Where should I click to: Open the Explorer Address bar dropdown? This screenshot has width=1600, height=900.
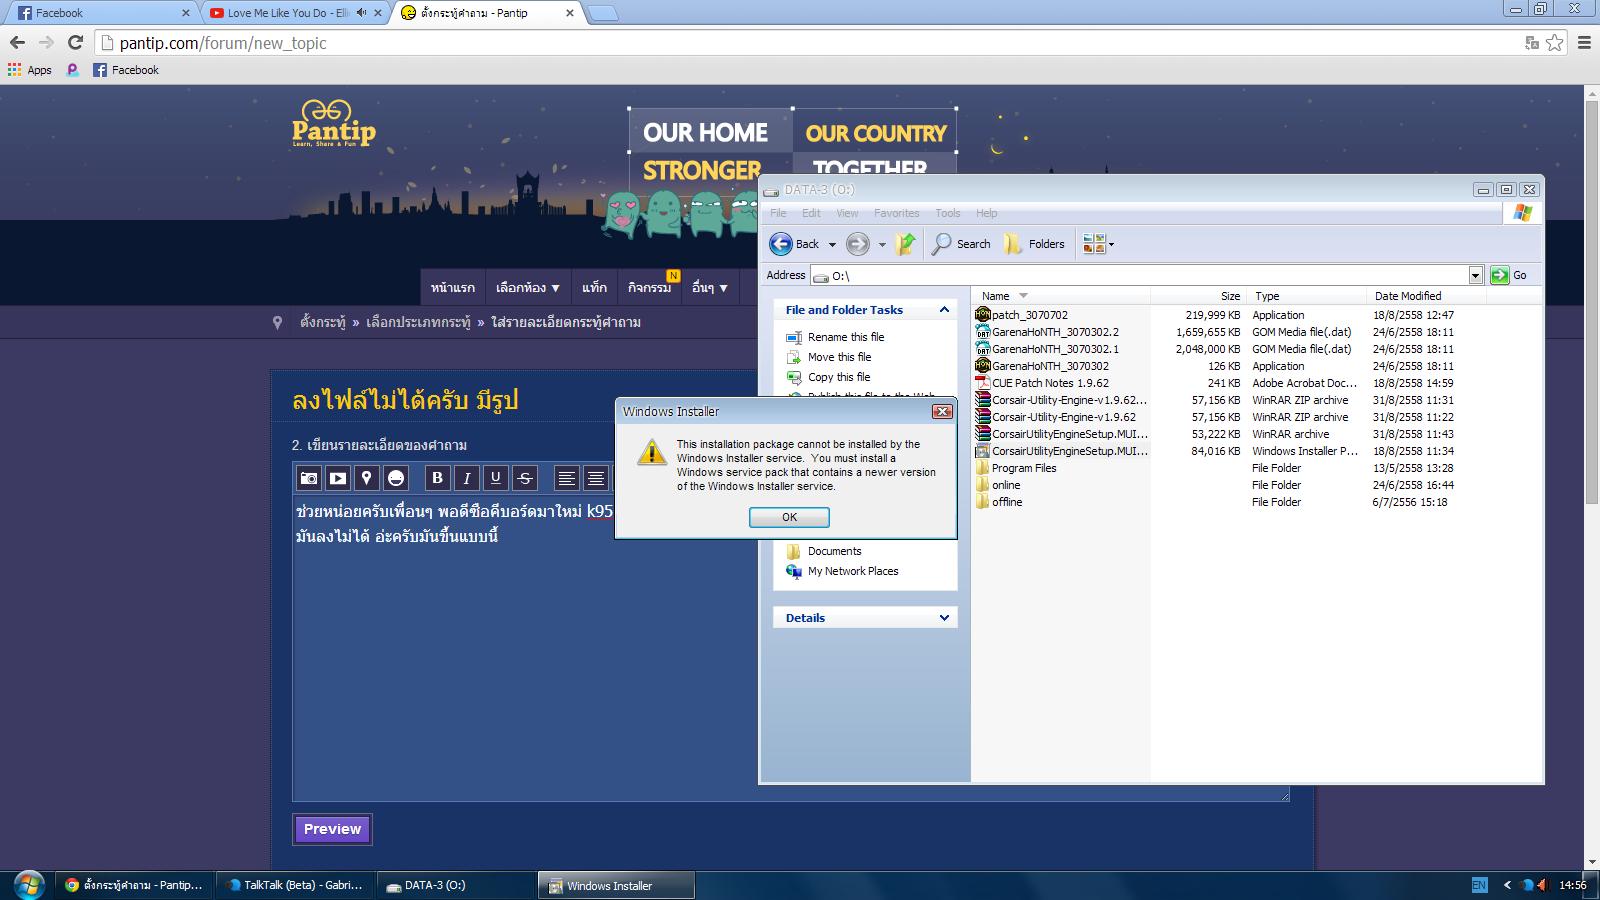1476,275
